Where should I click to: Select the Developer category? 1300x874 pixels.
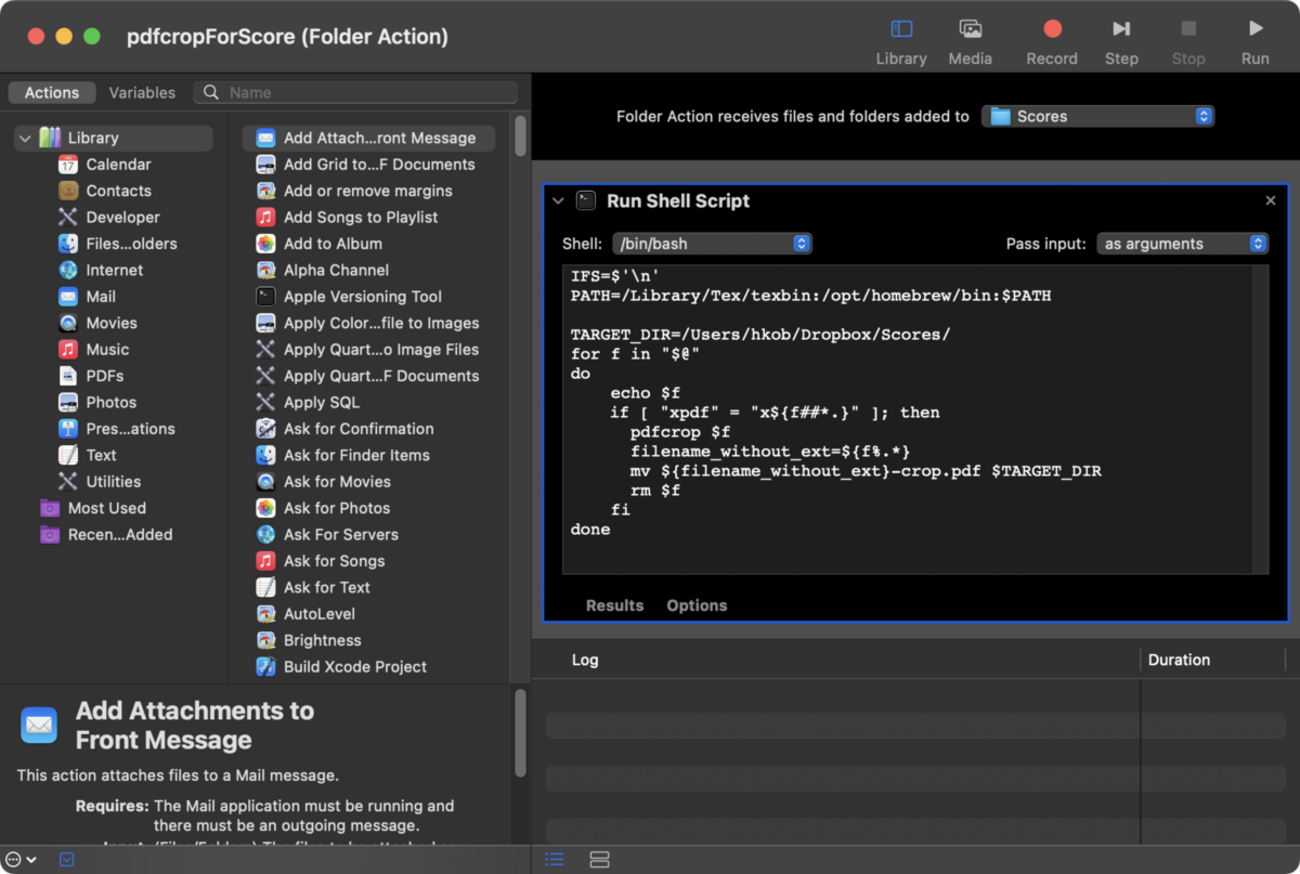[122, 217]
